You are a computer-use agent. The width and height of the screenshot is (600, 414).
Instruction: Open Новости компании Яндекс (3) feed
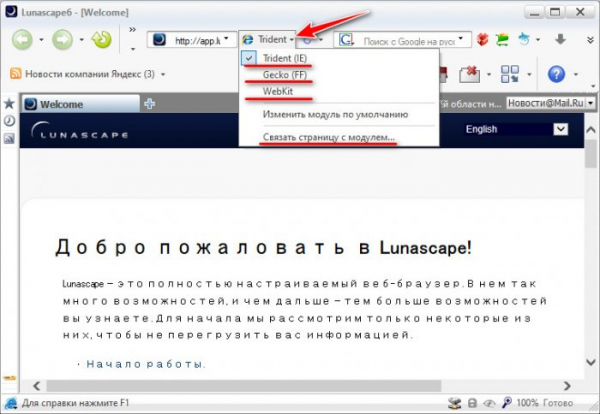coord(90,74)
